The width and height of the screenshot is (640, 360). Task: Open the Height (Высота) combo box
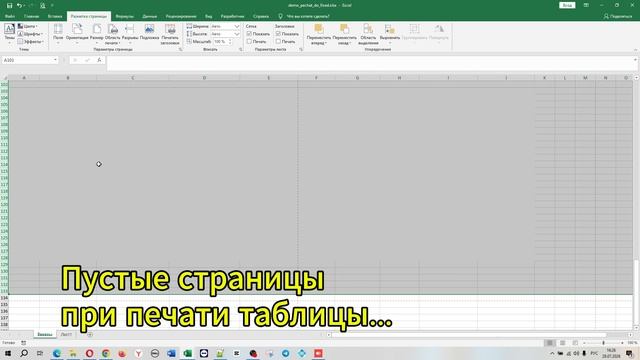point(225,34)
